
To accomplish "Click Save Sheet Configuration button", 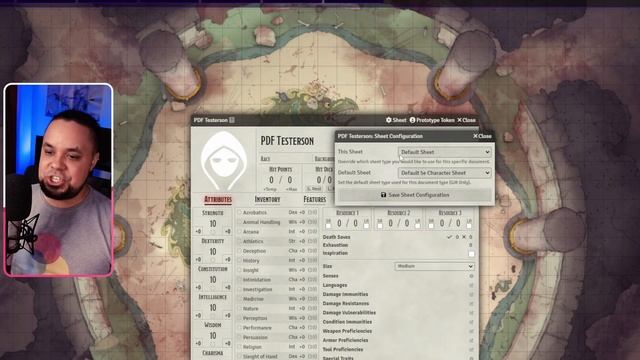I will pyautogui.click(x=415, y=195).
